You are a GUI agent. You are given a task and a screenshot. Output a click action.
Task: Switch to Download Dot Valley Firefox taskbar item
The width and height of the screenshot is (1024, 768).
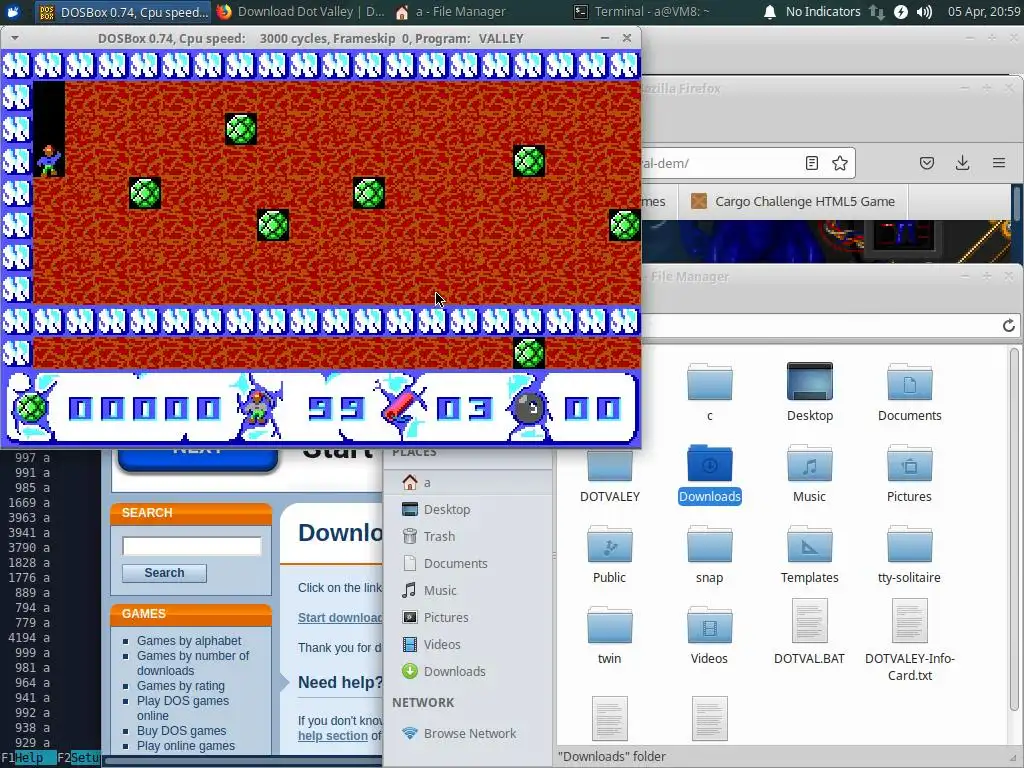coord(301,12)
